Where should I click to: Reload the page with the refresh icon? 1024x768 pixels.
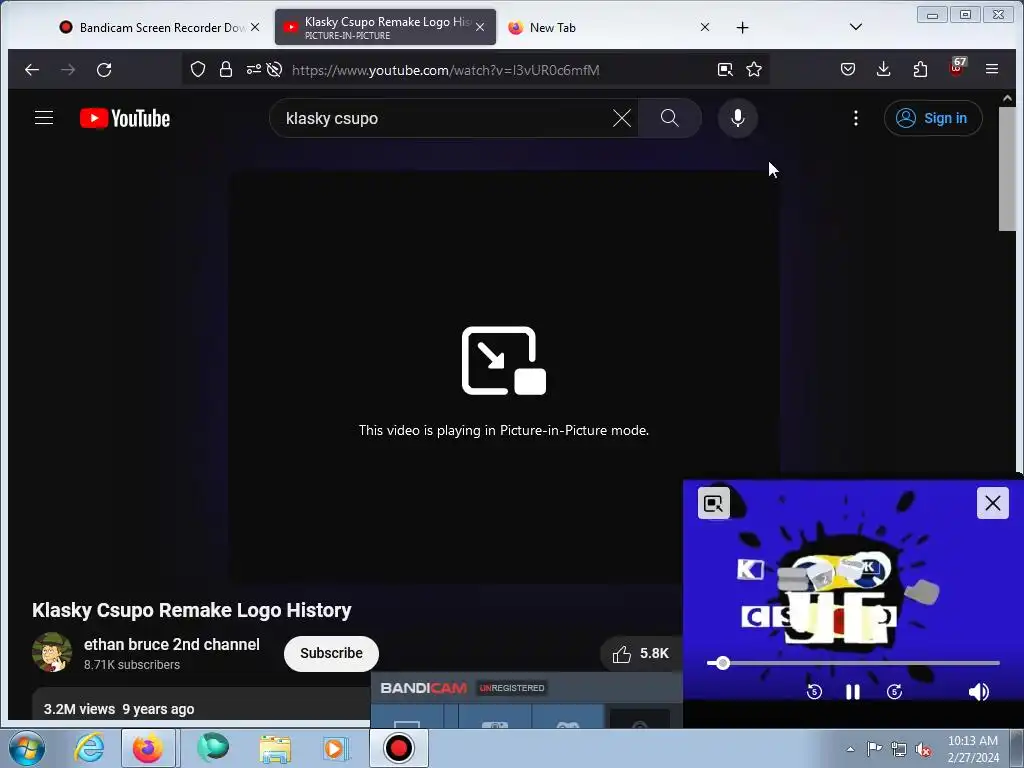[104, 70]
